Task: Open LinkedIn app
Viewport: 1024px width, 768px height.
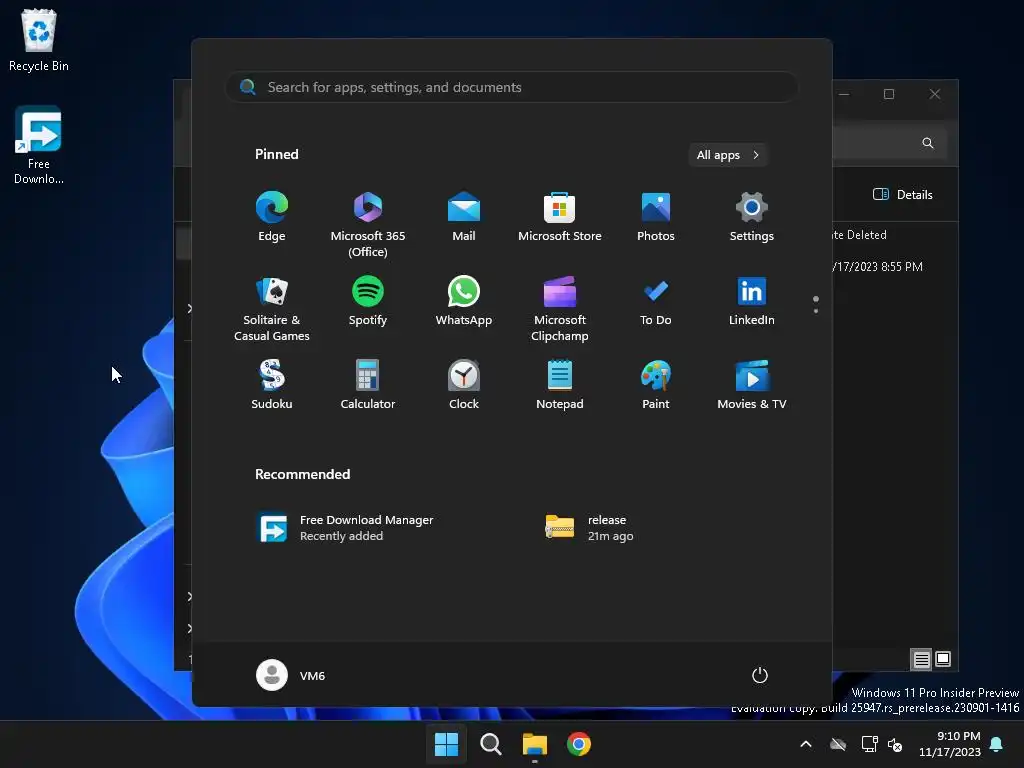Action: pyautogui.click(x=752, y=301)
